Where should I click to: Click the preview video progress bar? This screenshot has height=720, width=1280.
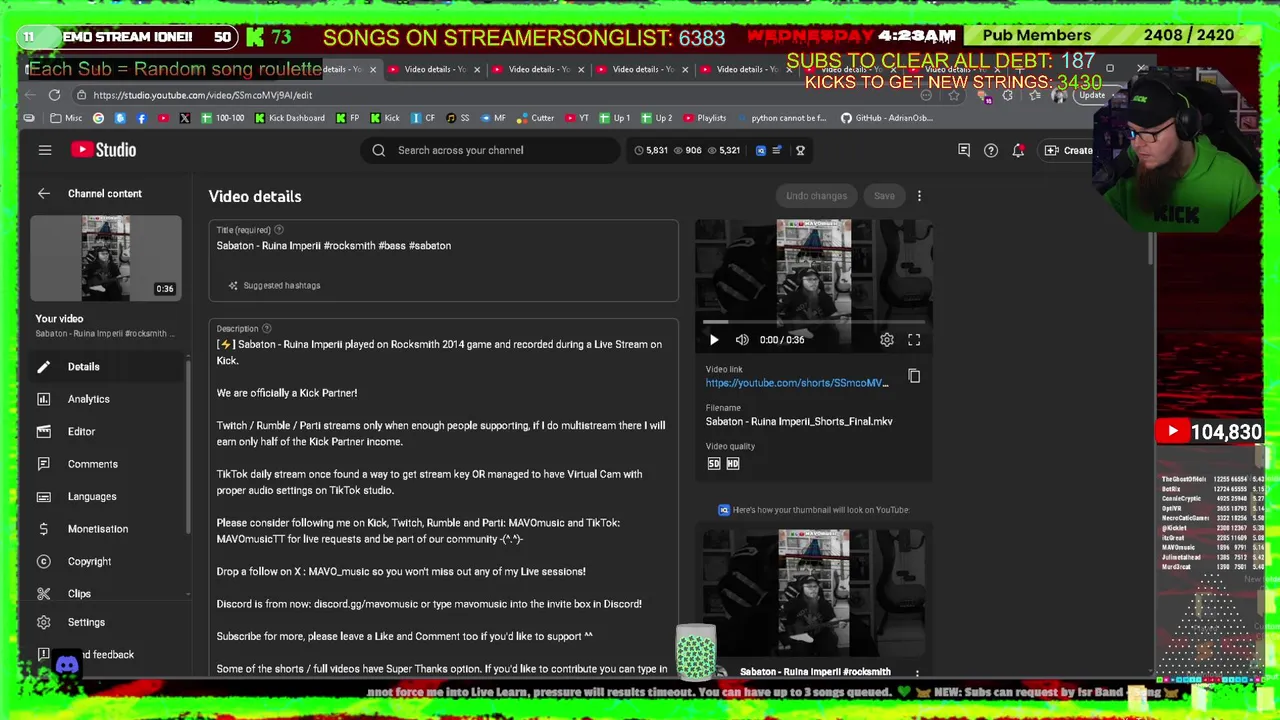click(x=814, y=322)
